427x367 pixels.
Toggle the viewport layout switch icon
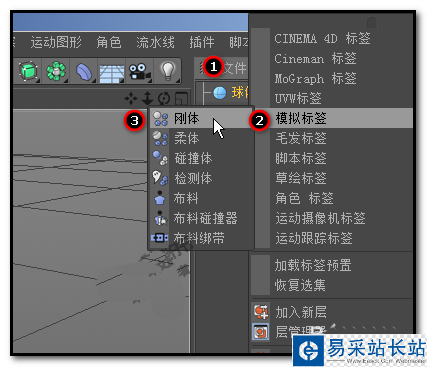coord(181,99)
